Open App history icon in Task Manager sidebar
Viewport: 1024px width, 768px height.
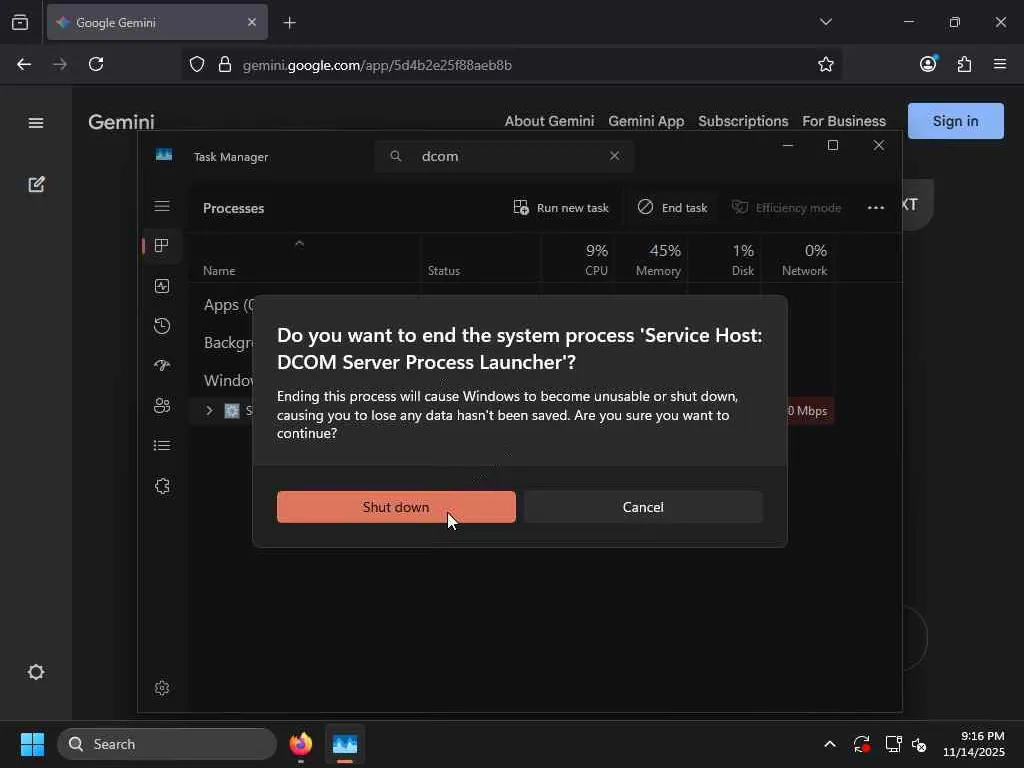pyautogui.click(x=162, y=326)
